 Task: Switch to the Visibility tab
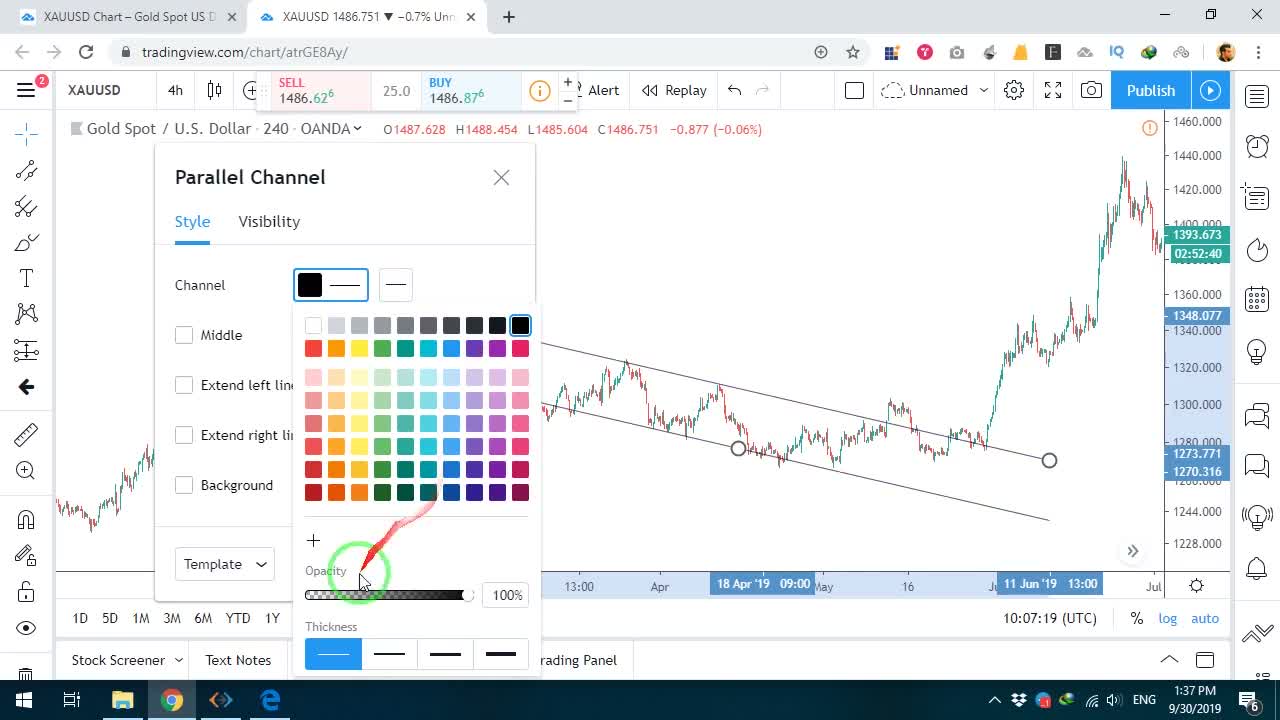pyautogui.click(x=269, y=221)
